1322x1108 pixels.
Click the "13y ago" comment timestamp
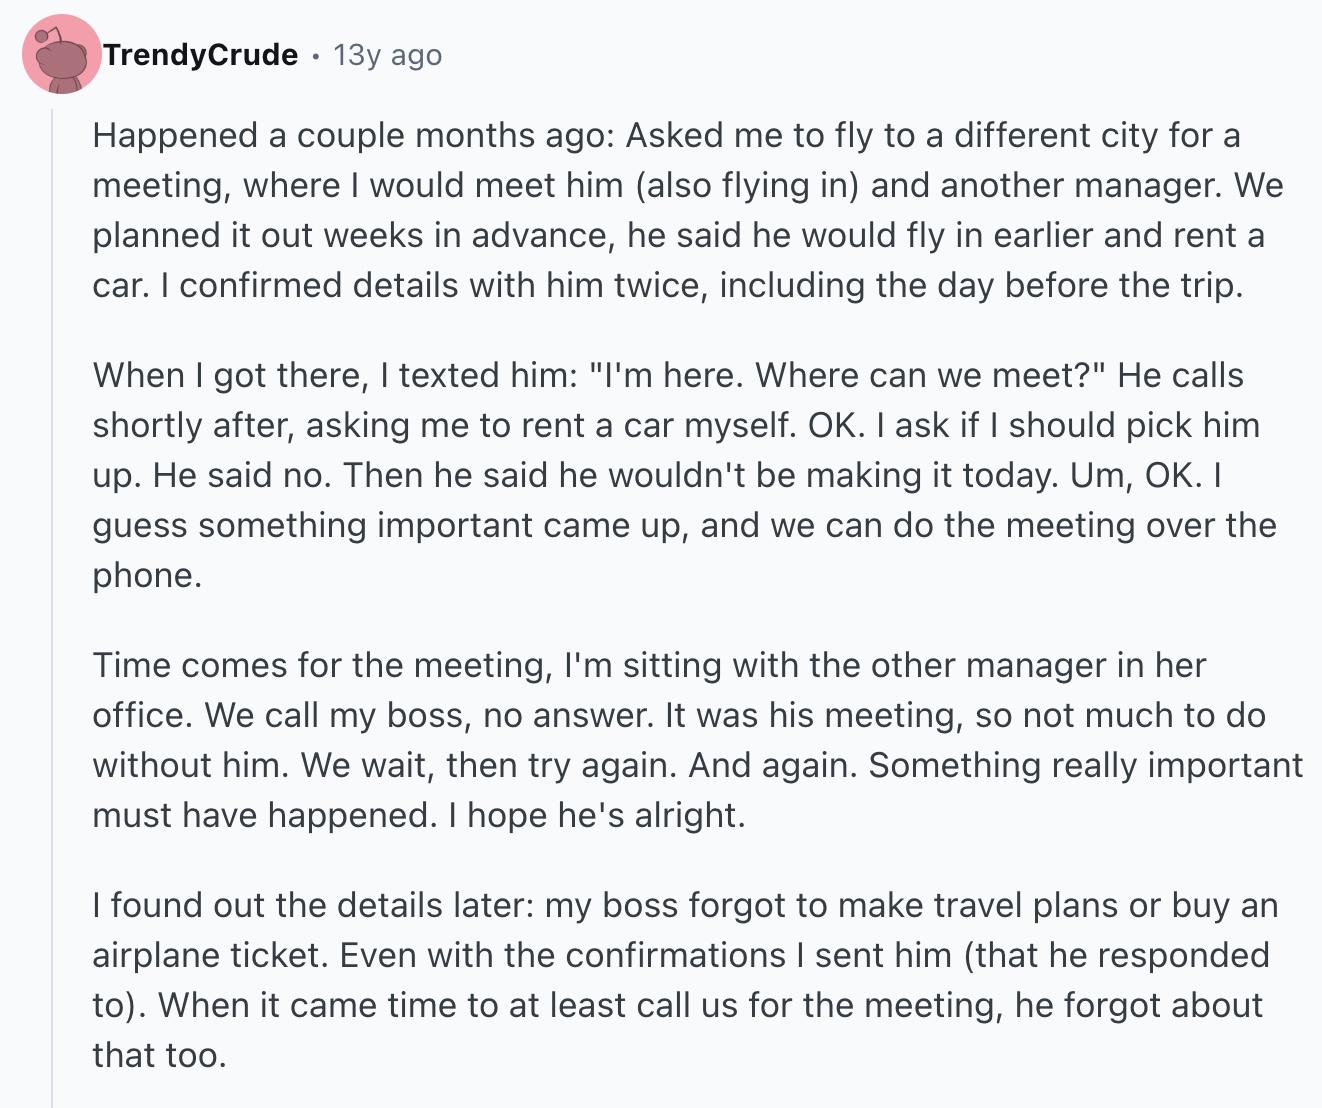[x=388, y=55]
